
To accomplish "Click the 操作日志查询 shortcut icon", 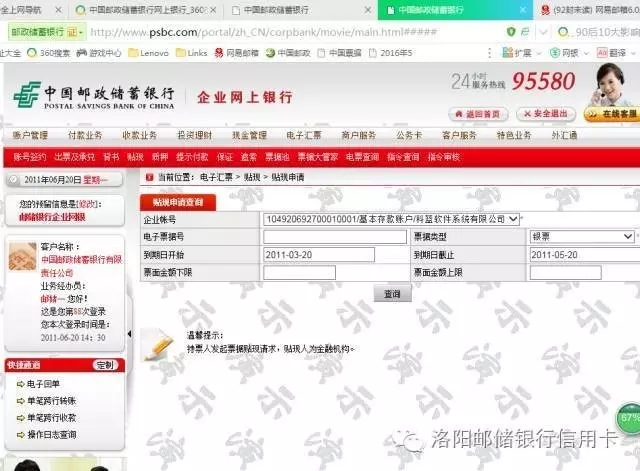I will coord(20,434).
